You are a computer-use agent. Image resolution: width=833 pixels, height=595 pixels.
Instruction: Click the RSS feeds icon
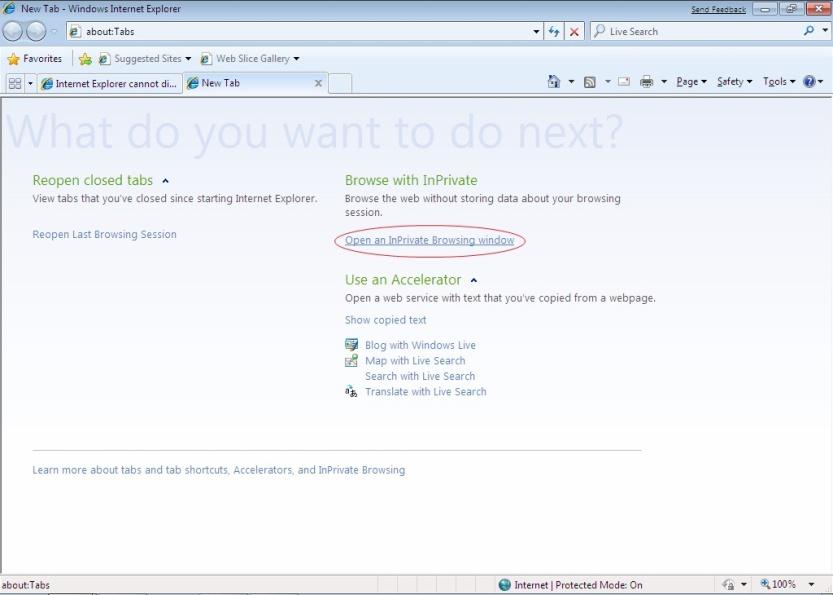click(590, 82)
